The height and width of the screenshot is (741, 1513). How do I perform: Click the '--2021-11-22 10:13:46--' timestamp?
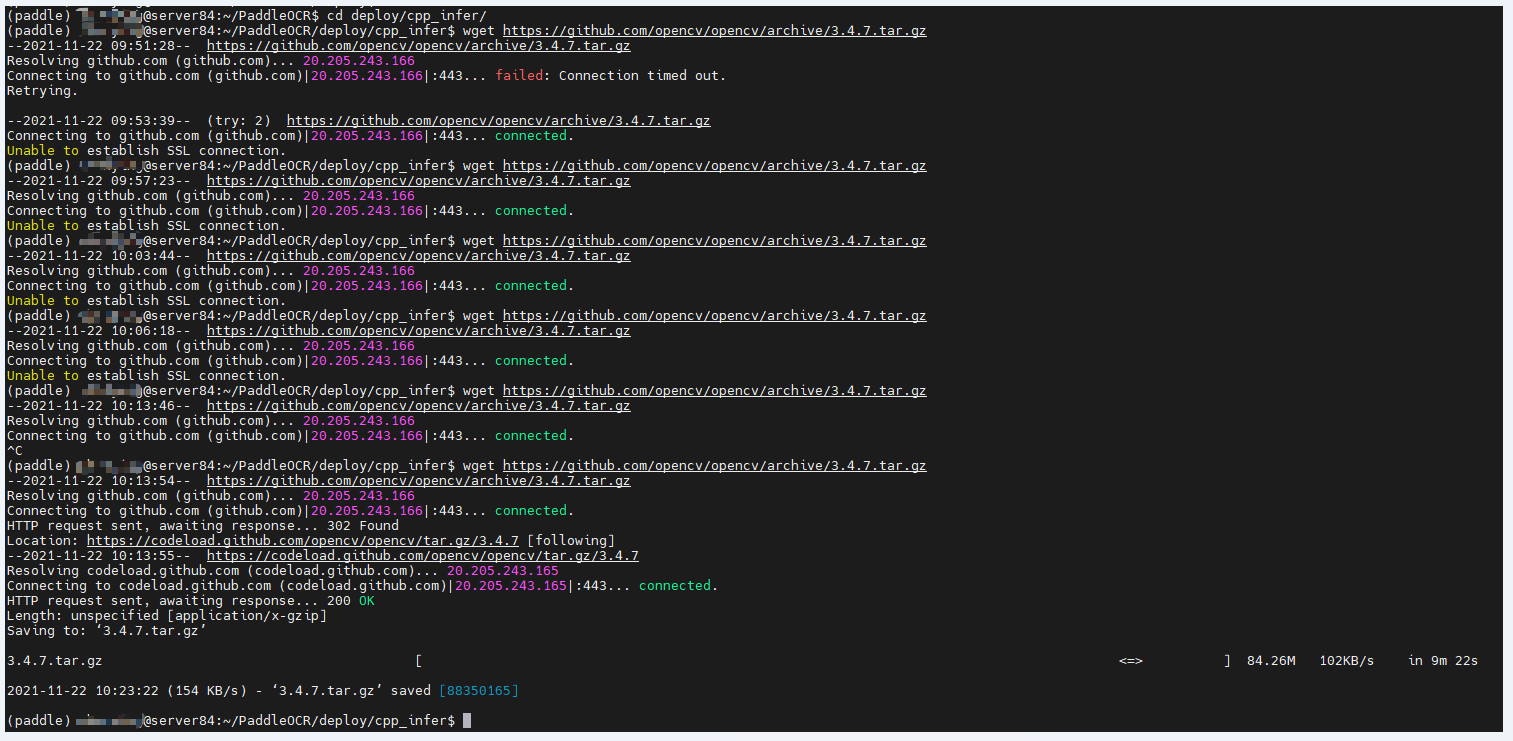(98, 406)
